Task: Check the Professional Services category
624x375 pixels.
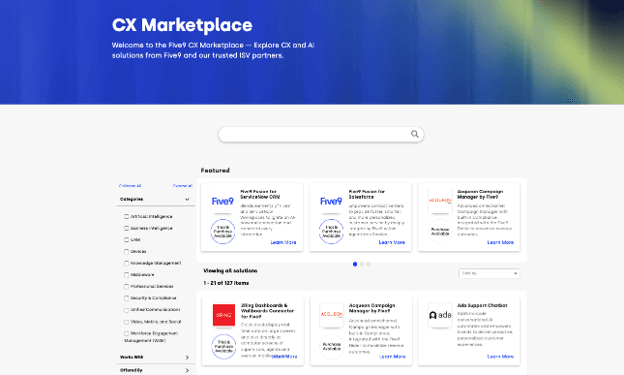Action: (127, 286)
